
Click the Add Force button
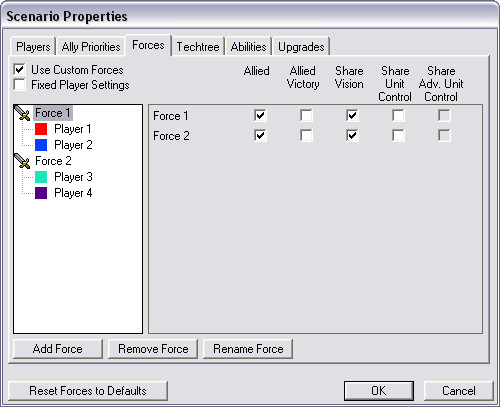click(x=58, y=349)
